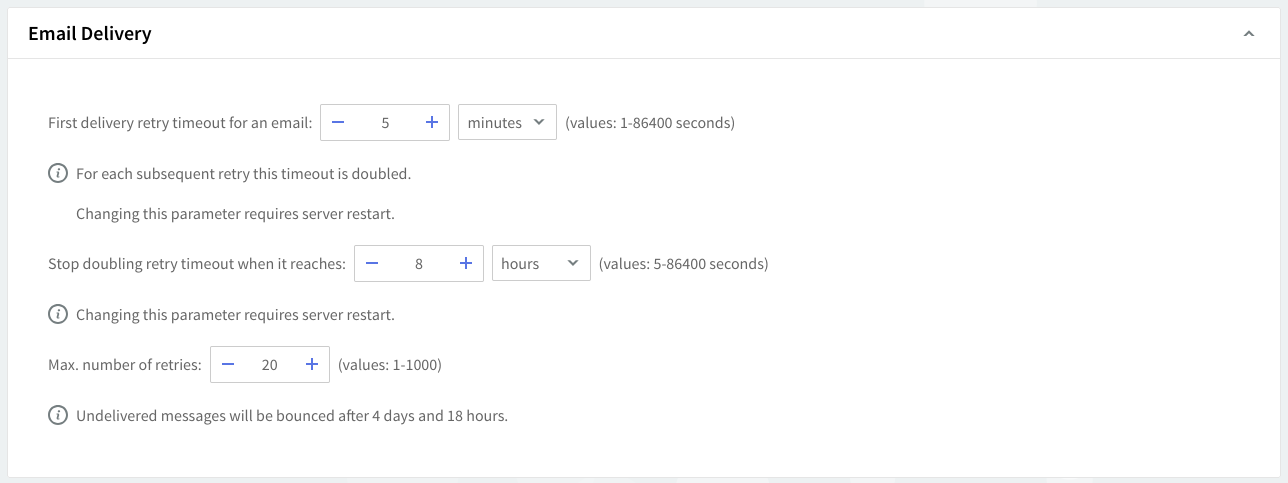Collapse the Email Delivery section chevron

tap(1248, 34)
